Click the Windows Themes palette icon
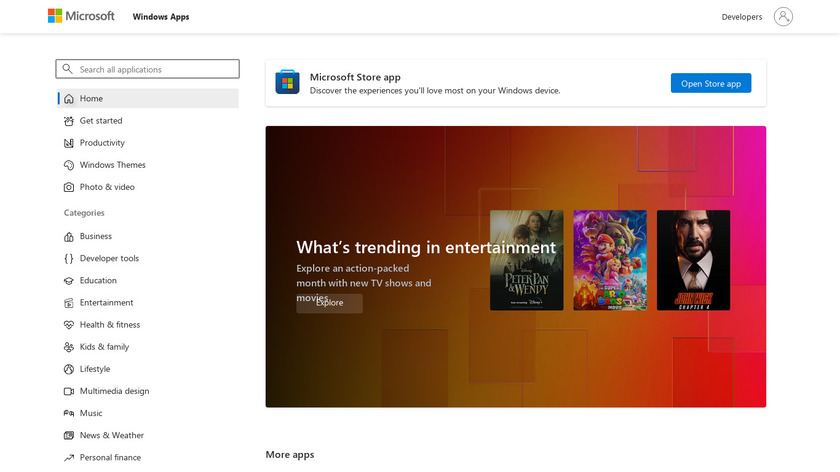 69,165
